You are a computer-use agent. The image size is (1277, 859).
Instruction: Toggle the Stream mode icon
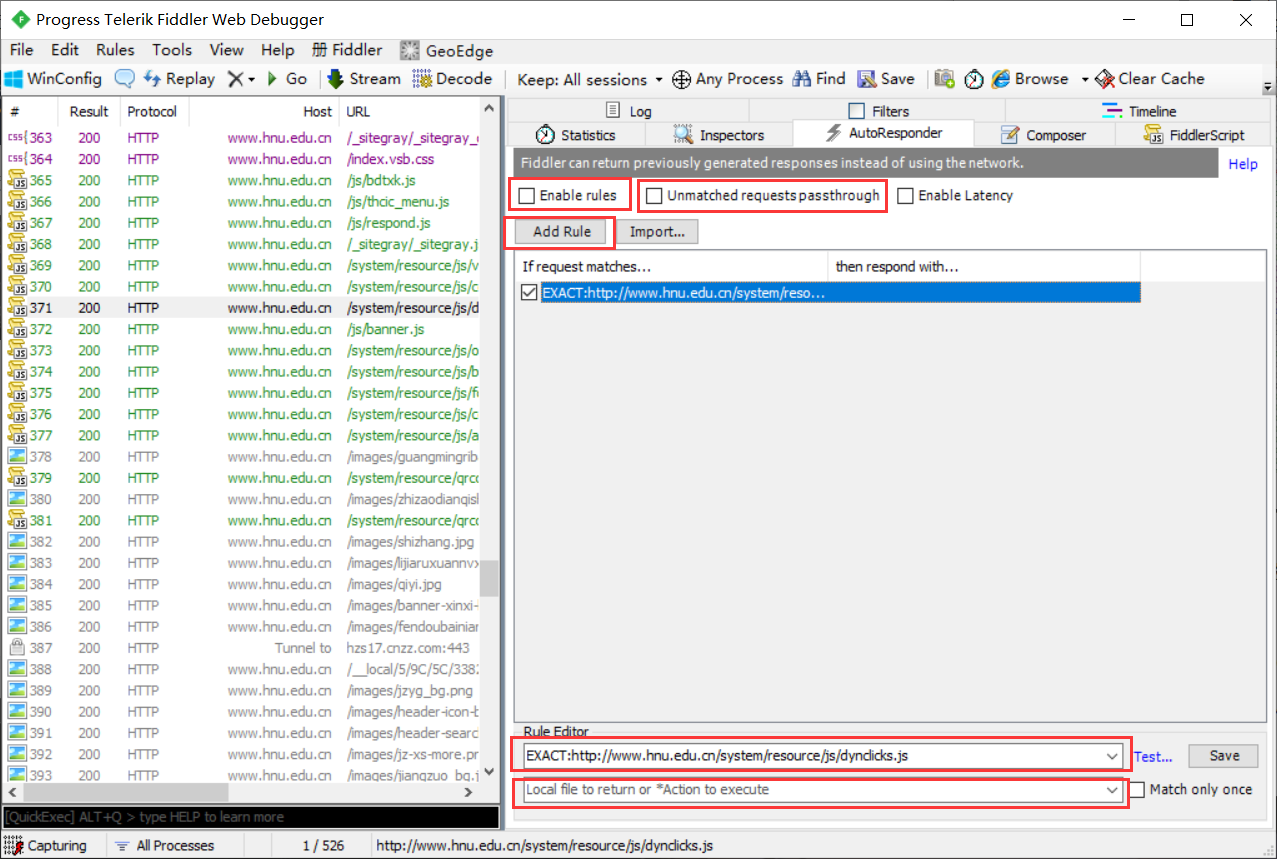tap(335, 79)
